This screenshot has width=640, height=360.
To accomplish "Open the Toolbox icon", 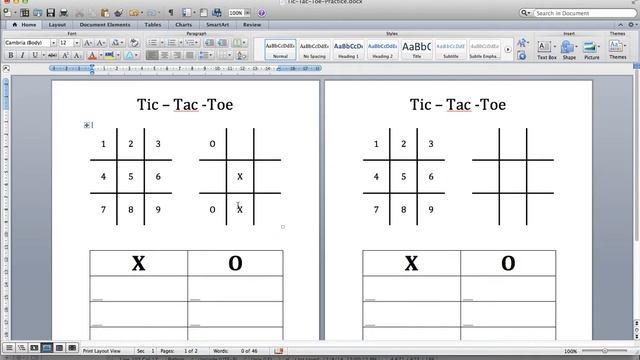I will 204,13.
